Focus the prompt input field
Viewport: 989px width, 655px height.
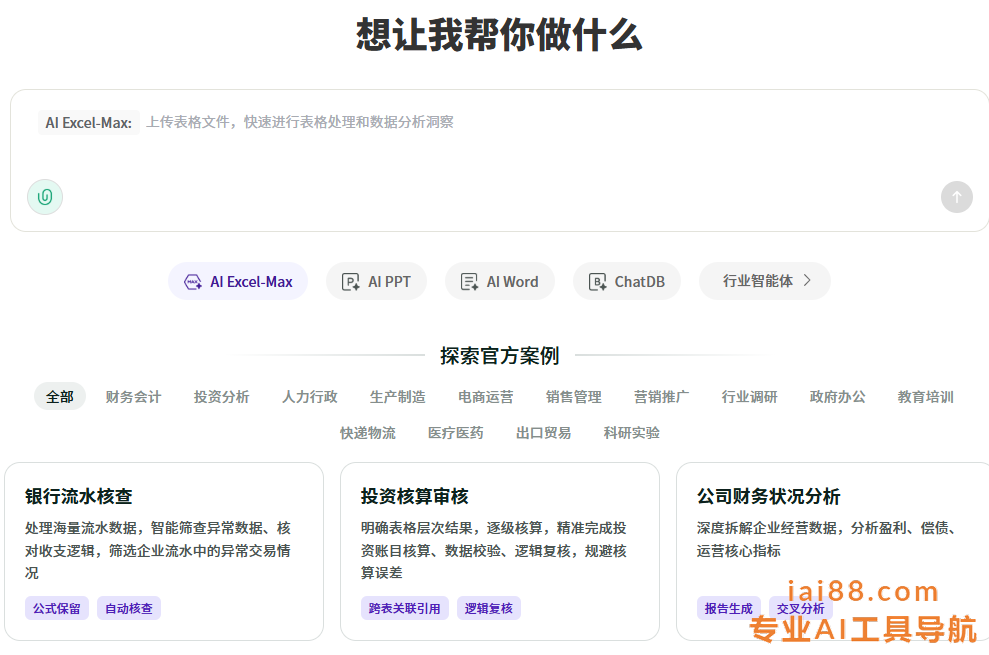(x=500, y=160)
